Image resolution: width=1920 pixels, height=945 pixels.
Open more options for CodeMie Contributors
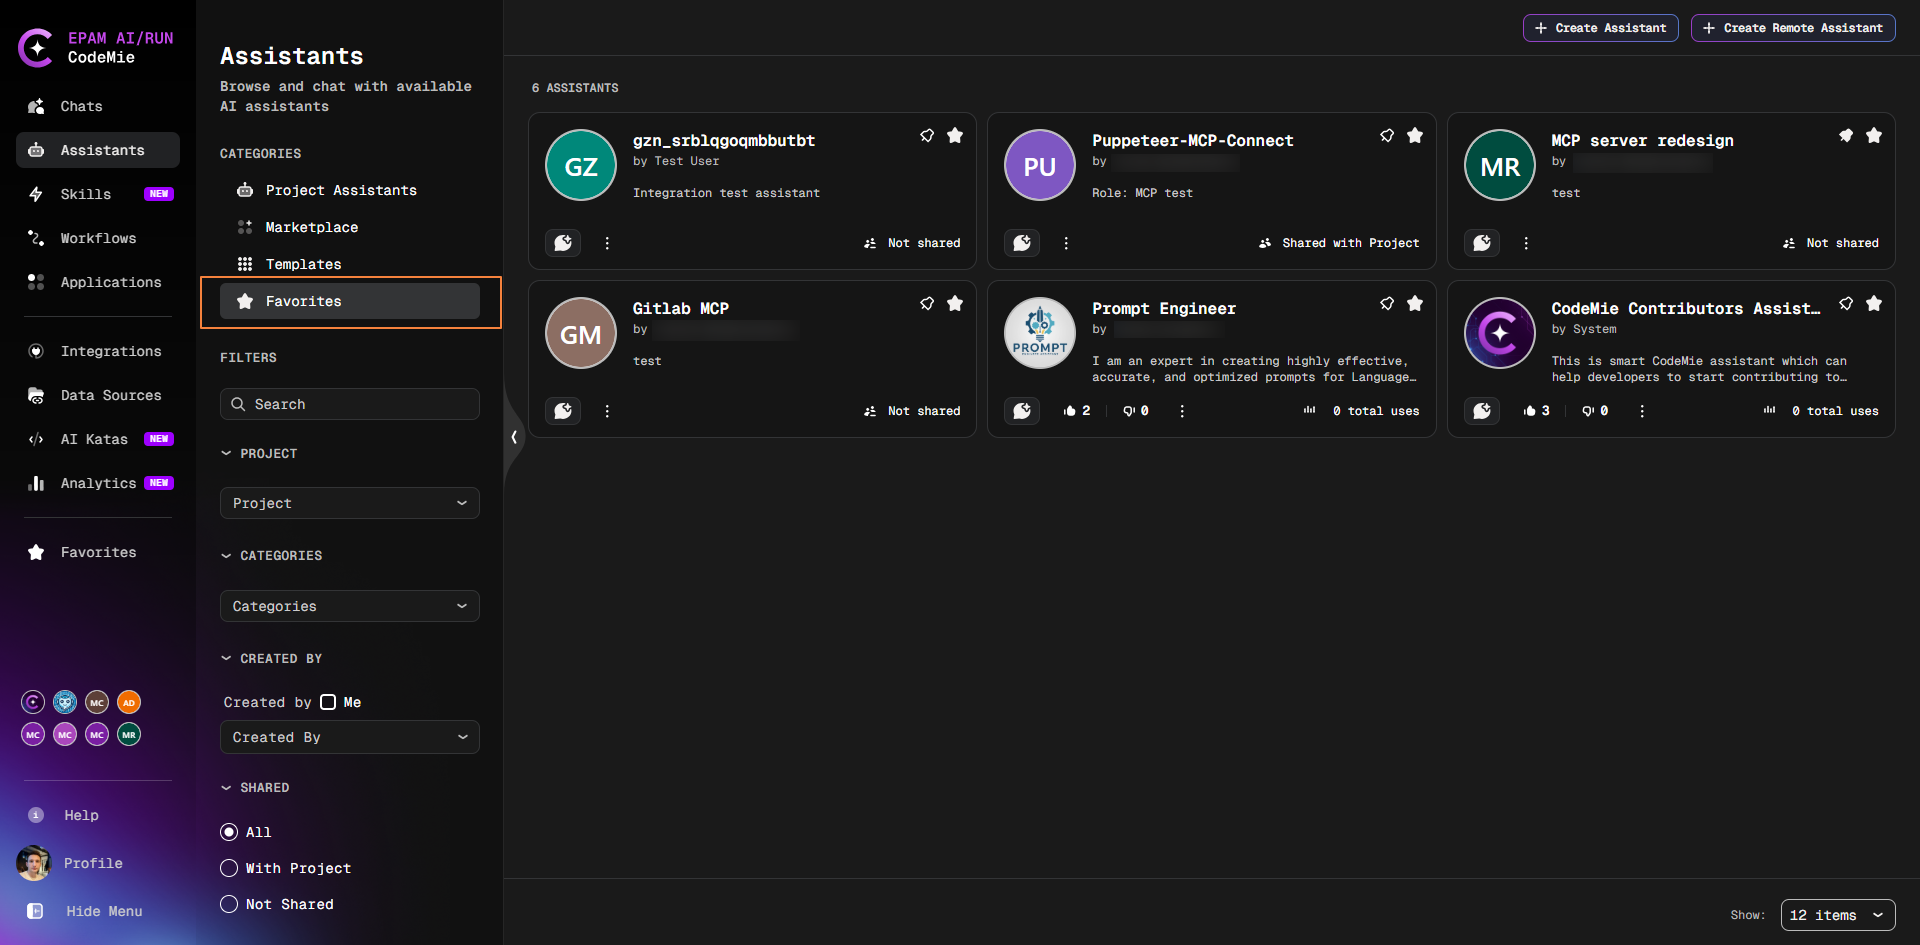click(x=1642, y=411)
